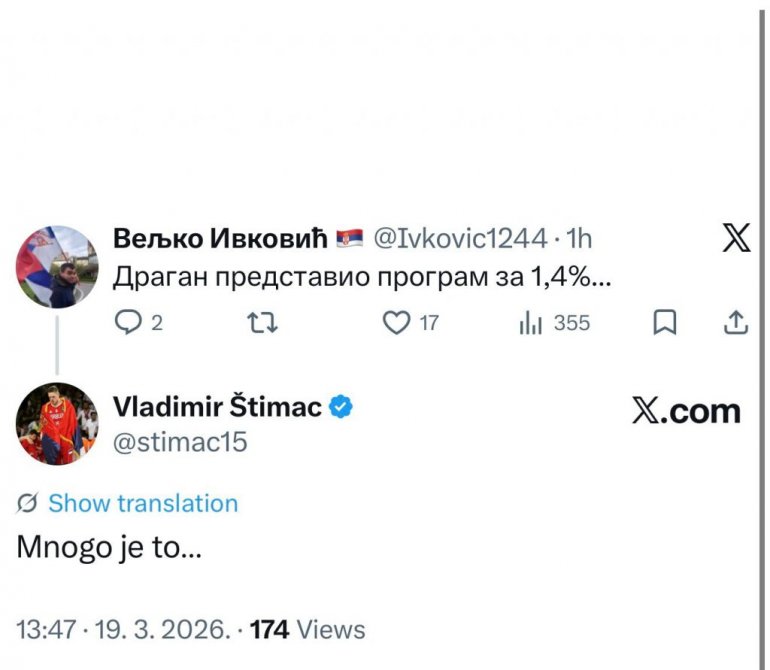Click the Show translation link
The image size is (770, 670).
click(143, 504)
